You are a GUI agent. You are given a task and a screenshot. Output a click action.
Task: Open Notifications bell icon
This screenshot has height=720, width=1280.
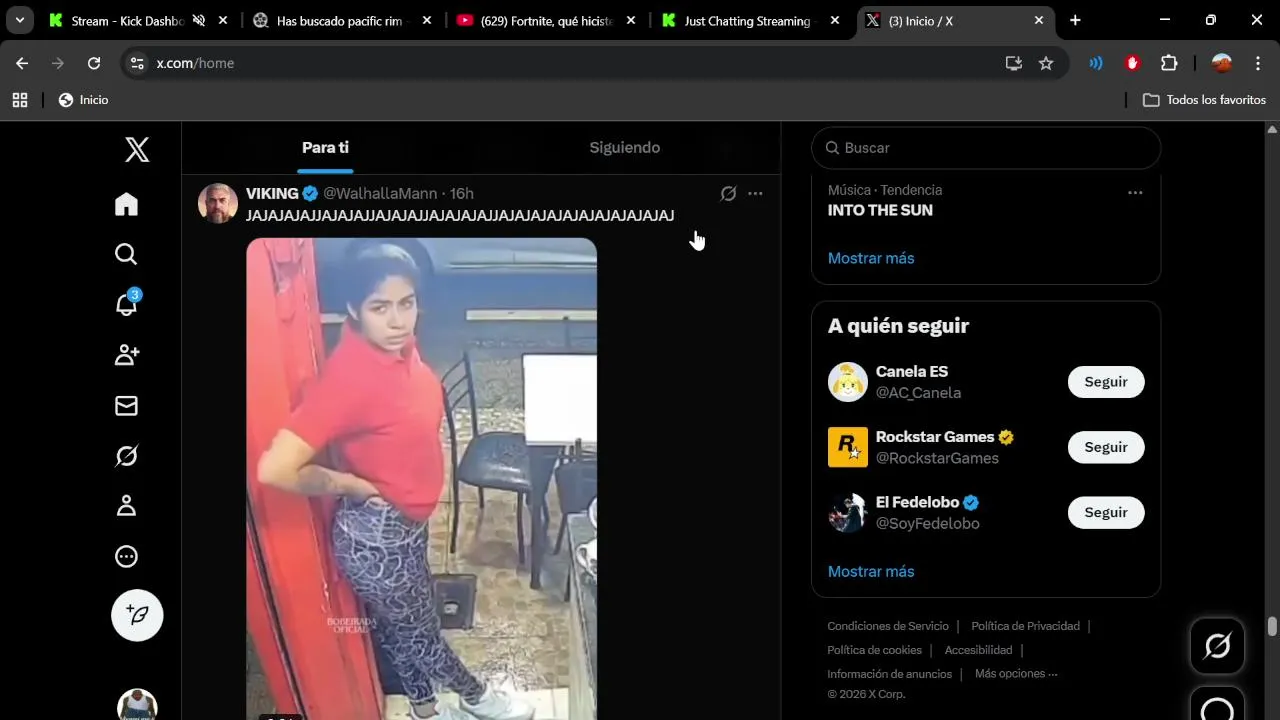(x=126, y=304)
